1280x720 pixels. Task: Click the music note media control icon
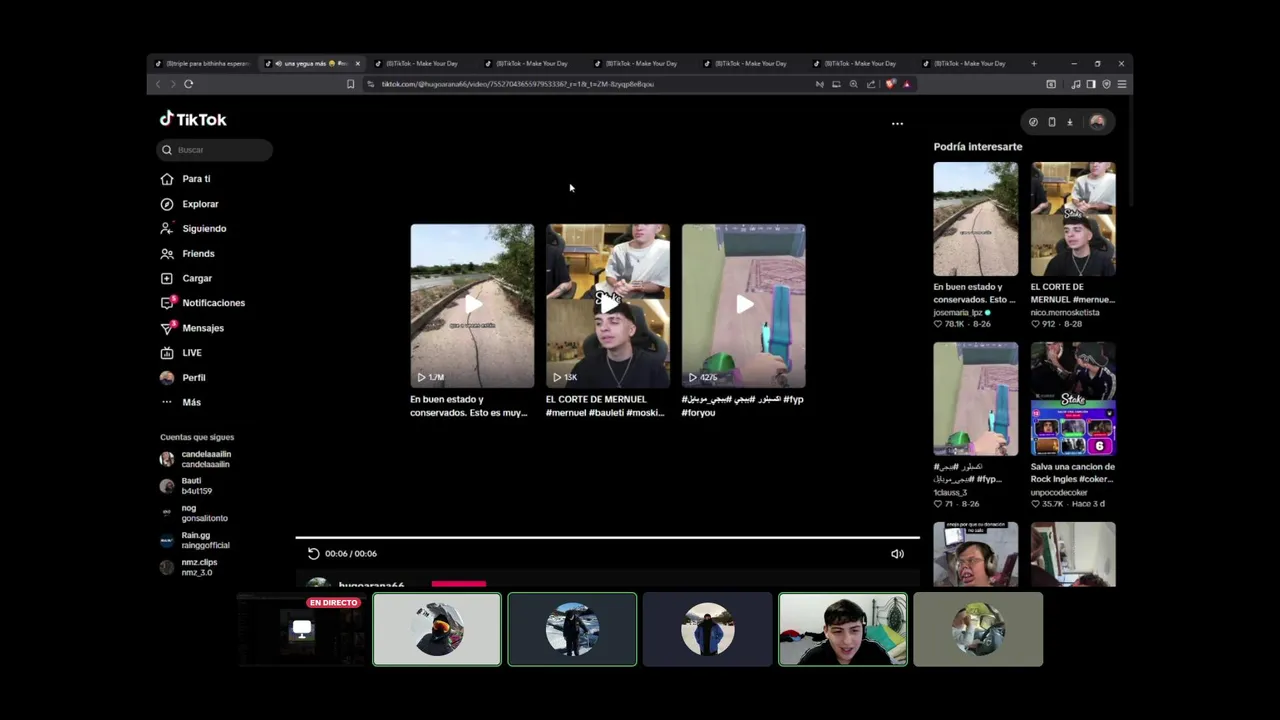[x=1076, y=84]
